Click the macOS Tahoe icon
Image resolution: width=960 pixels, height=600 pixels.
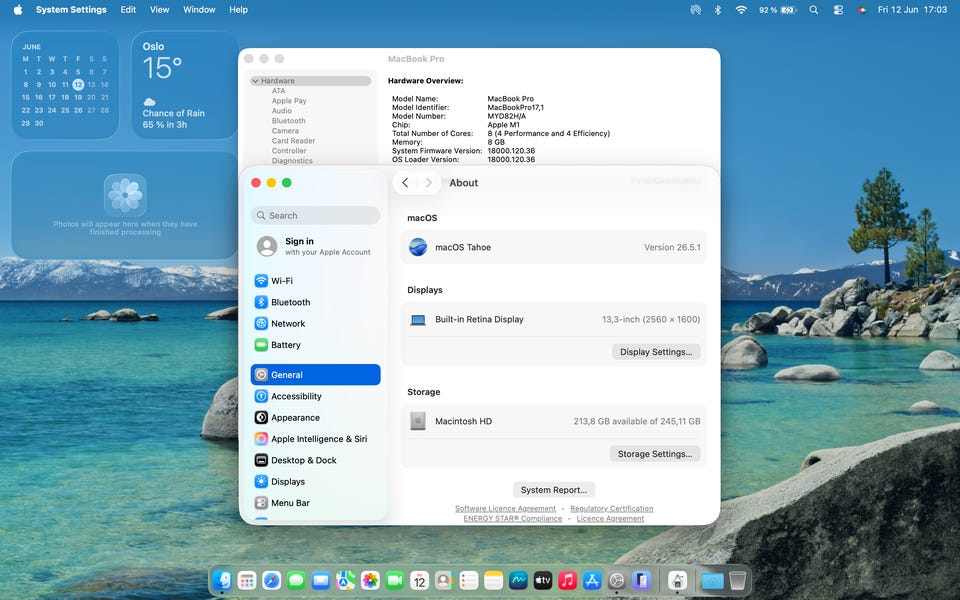click(x=418, y=247)
